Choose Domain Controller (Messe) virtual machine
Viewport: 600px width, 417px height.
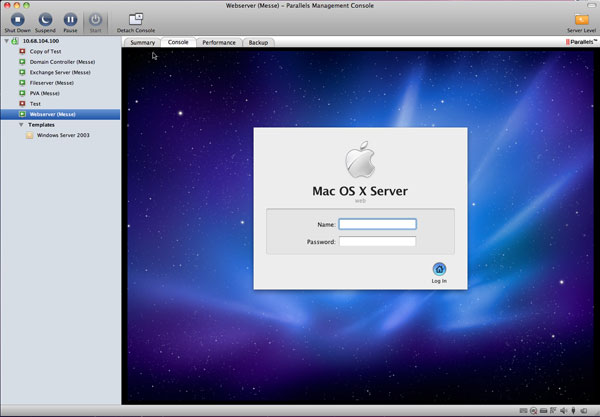[60, 61]
